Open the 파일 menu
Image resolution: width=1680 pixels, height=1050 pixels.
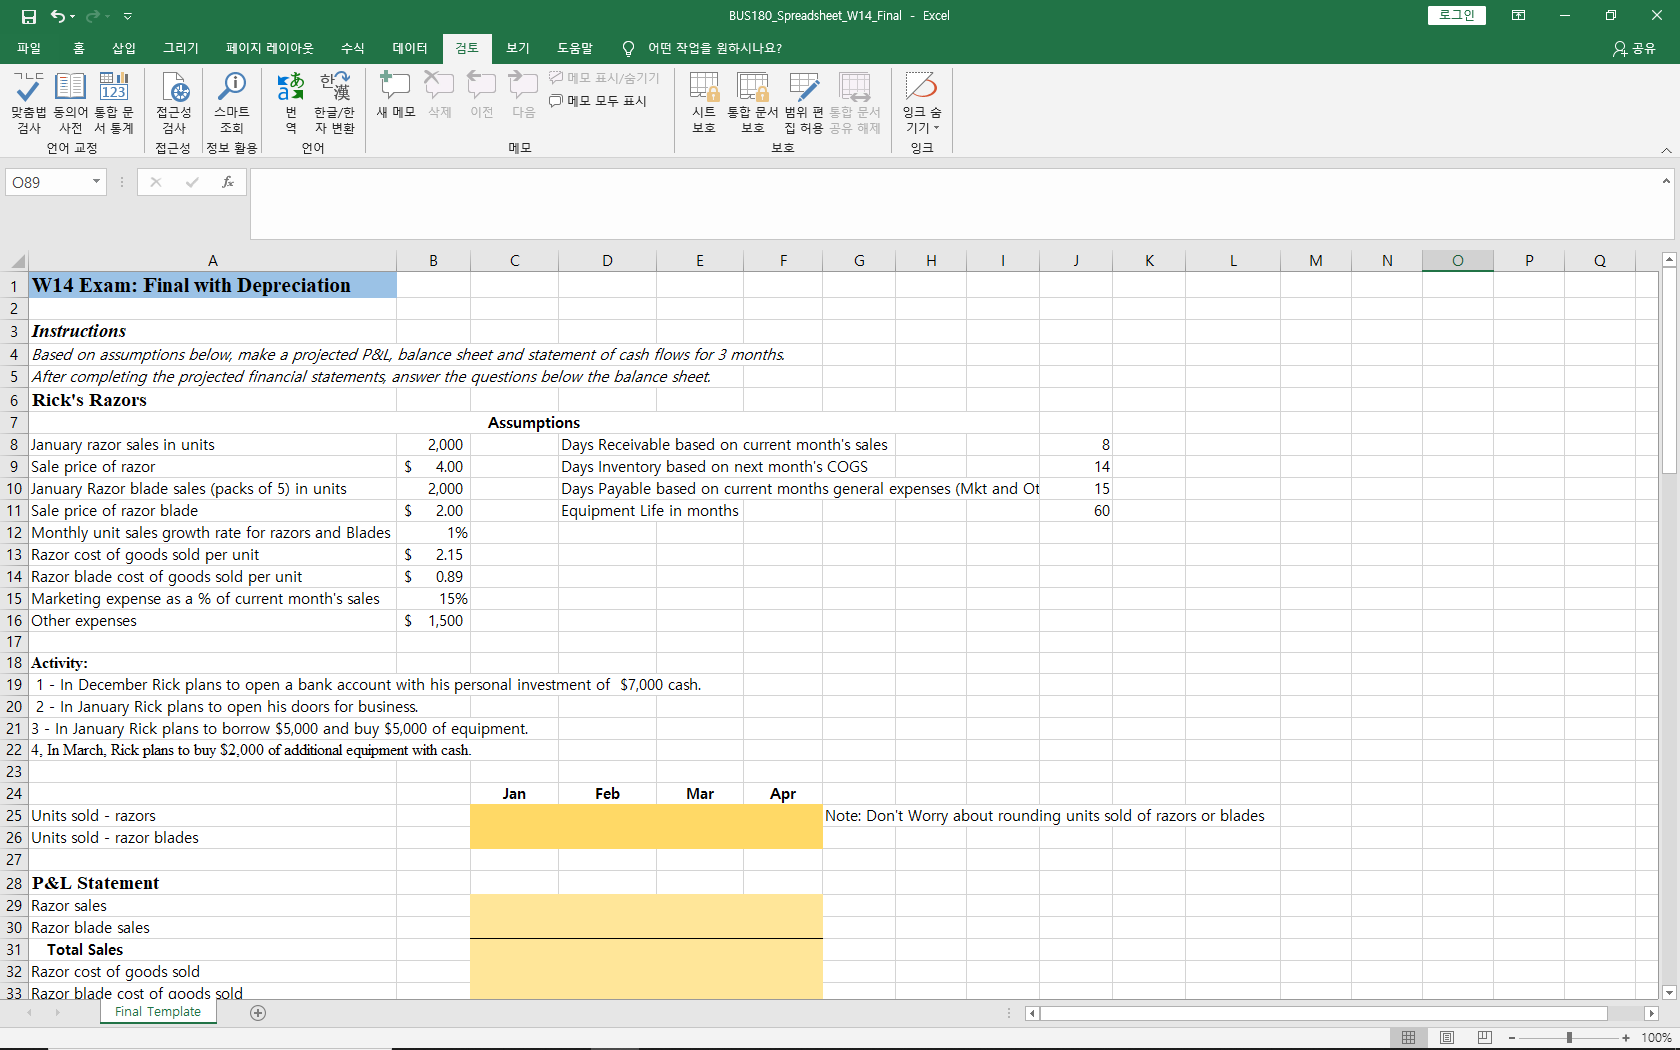29,48
